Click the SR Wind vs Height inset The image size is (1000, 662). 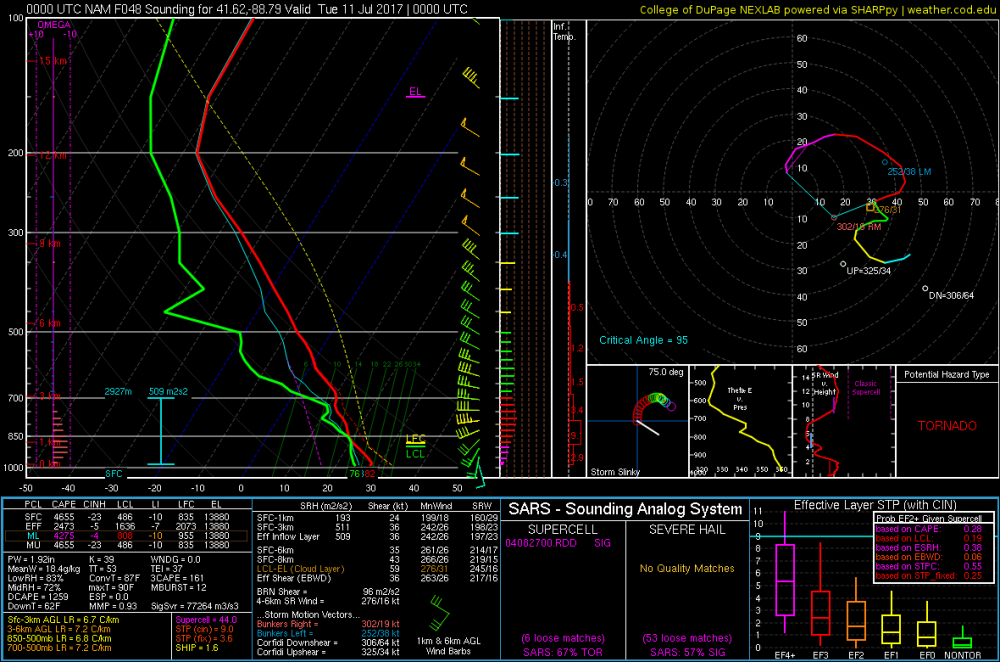tap(844, 422)
